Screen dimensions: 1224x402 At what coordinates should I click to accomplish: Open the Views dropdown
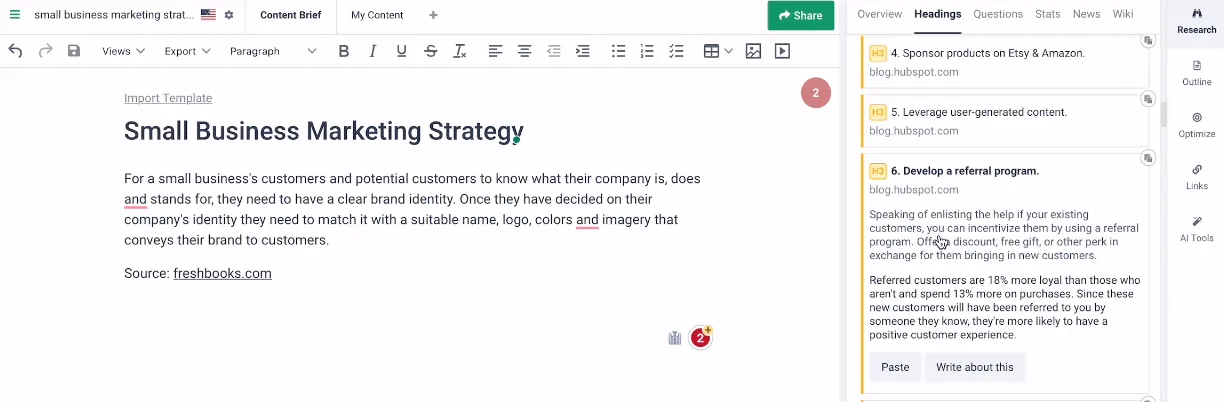tap(123, 51)
